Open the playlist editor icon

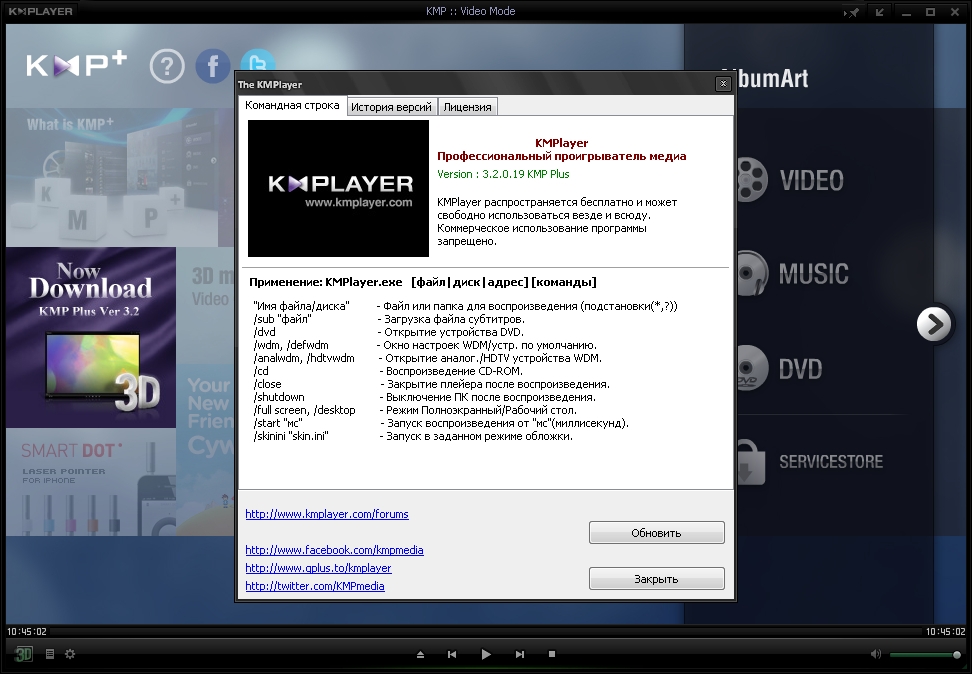tap(50, 654)
